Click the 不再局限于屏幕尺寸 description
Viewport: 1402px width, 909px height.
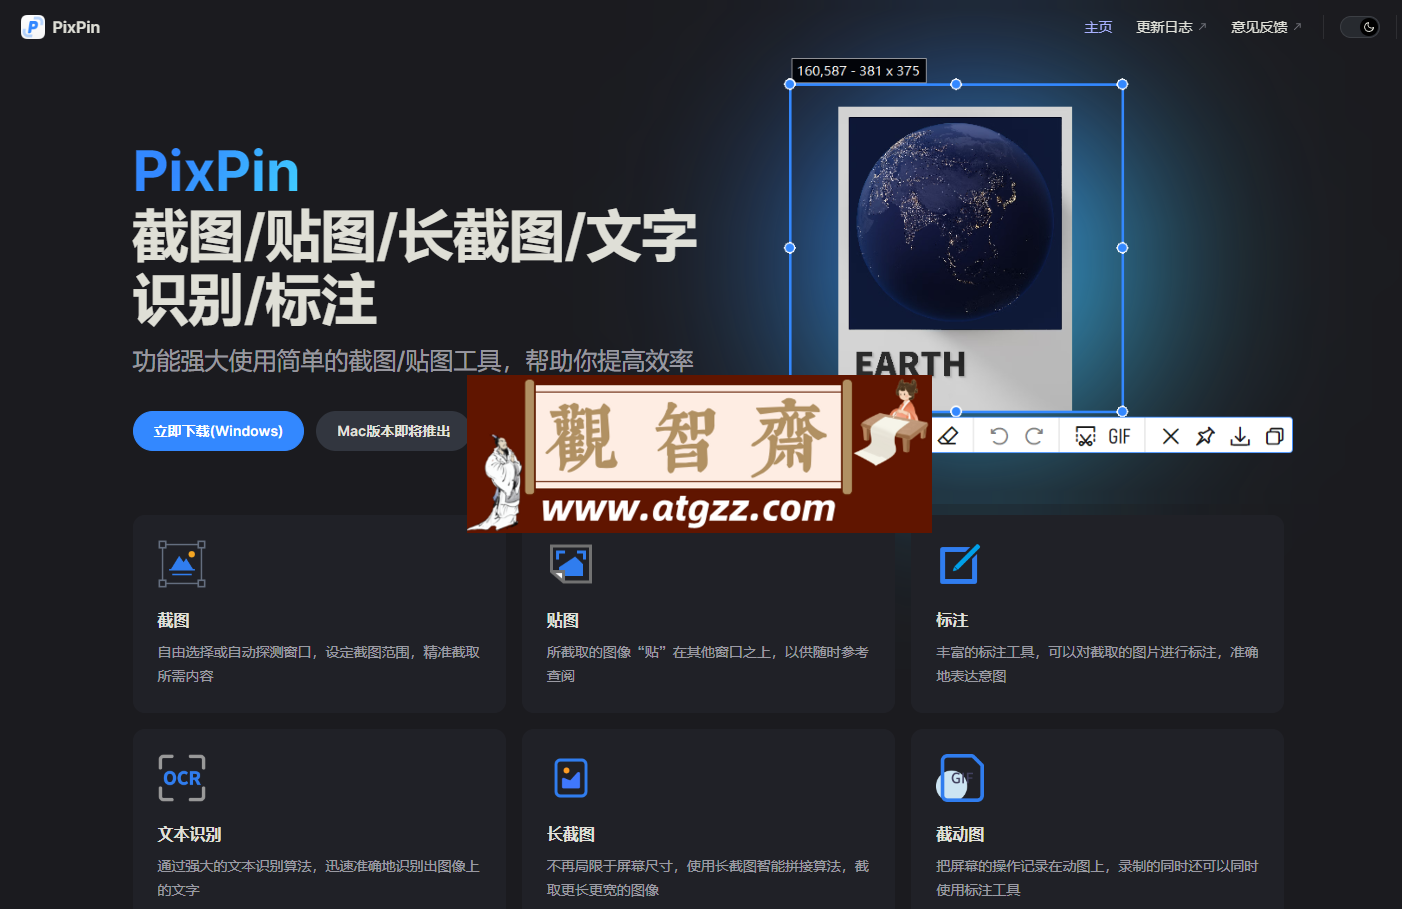point(707,878)
